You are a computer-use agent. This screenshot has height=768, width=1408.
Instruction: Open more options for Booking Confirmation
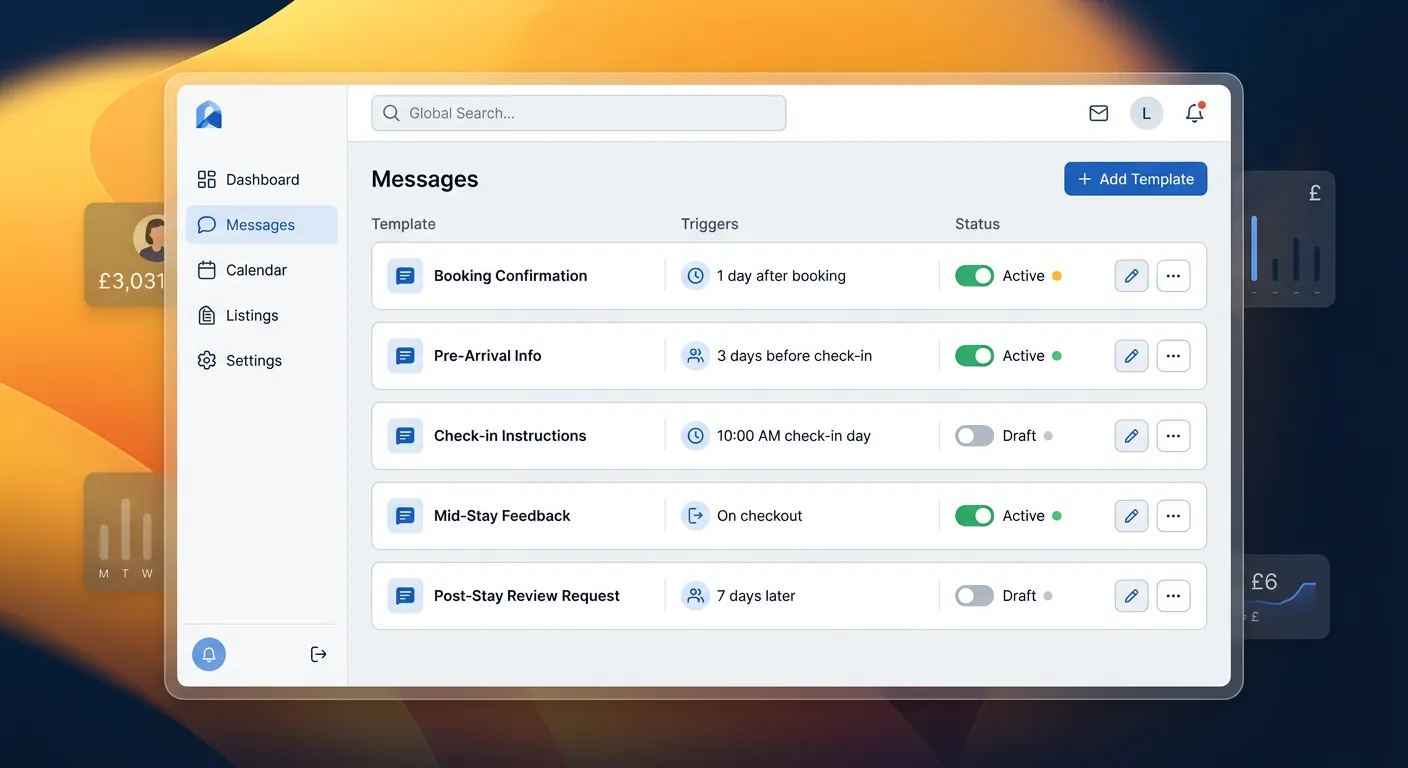(x=1174, y=276)
